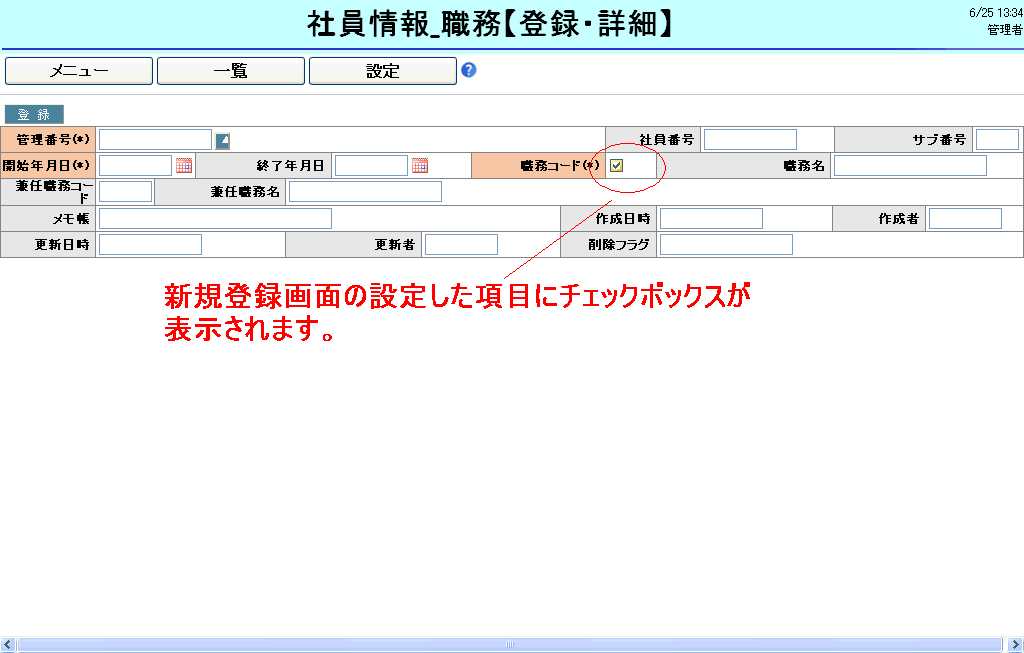Select the 兼任職務コード input box
1024x653 pixels.
[x=126, y=192]
